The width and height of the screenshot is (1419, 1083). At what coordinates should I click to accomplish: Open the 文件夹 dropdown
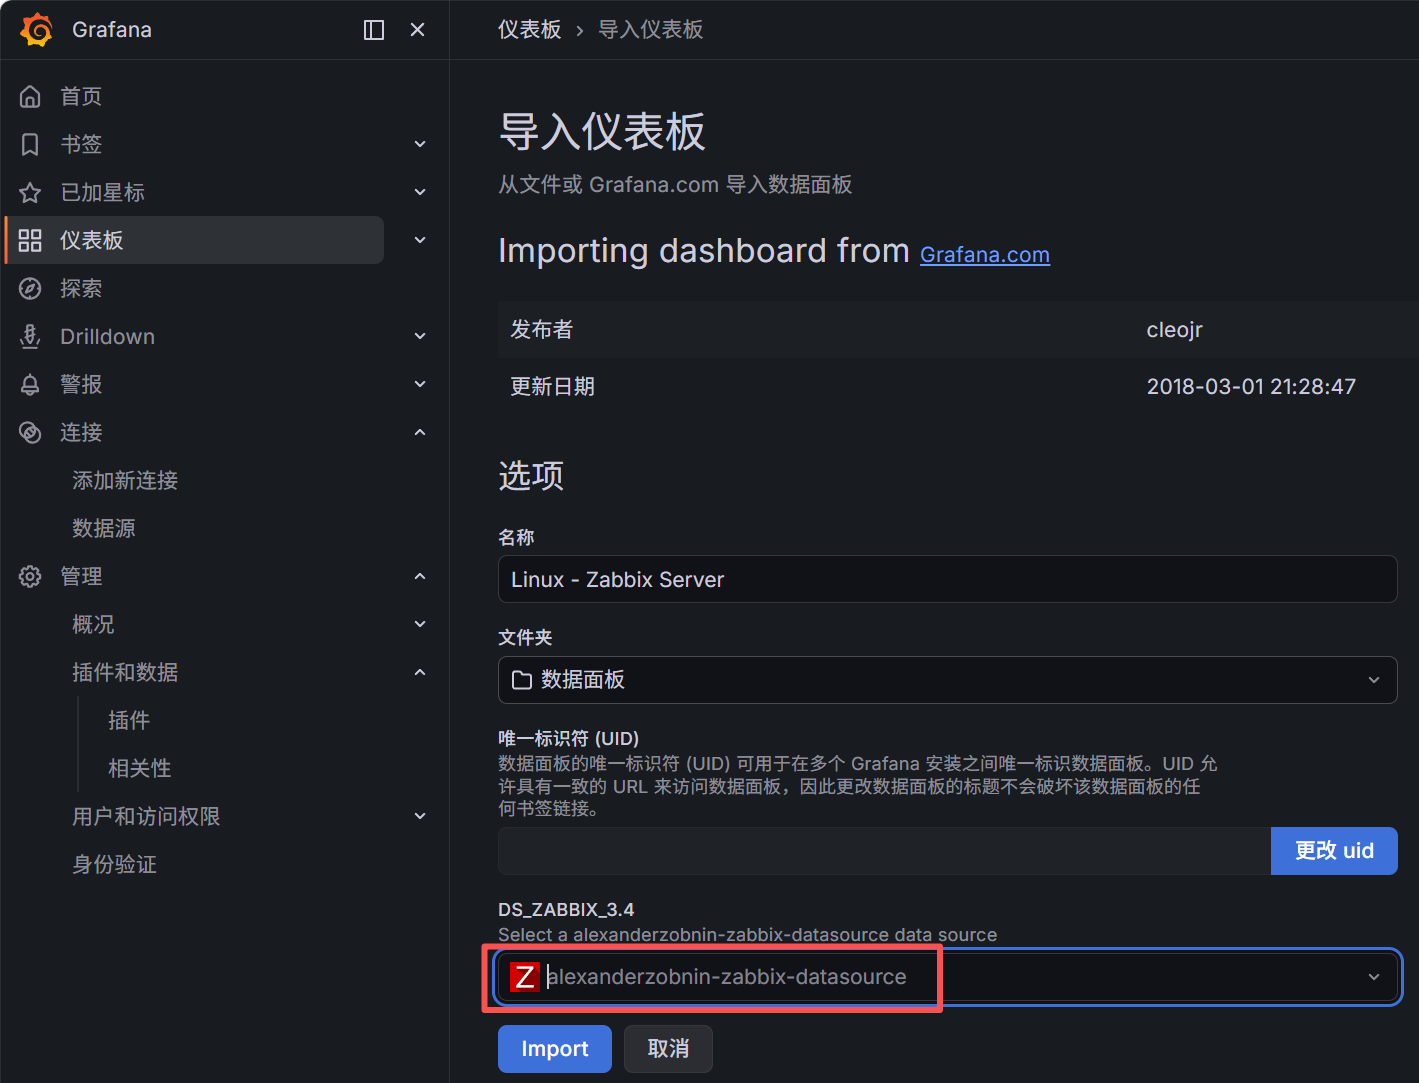tap(947, 680)
